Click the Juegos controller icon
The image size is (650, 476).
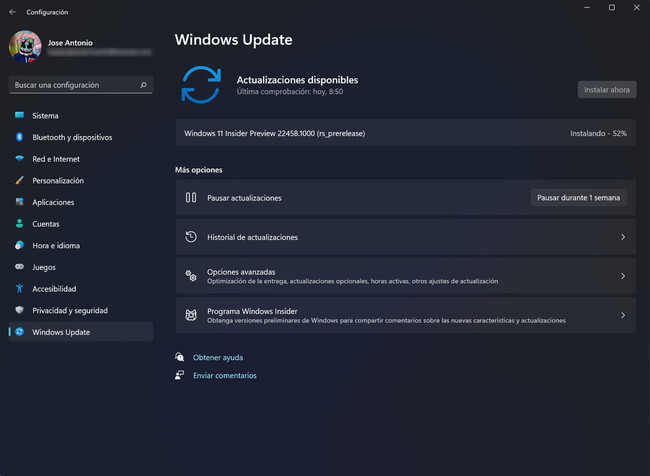(x=19, y=267)
